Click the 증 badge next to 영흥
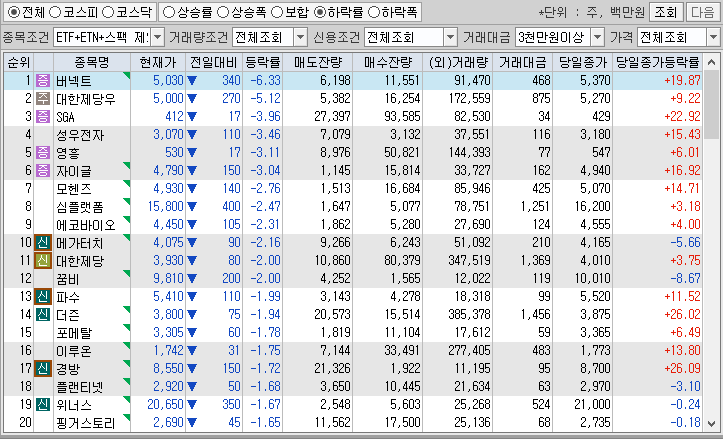Screen dimensions: 723x439 point(43,153)
